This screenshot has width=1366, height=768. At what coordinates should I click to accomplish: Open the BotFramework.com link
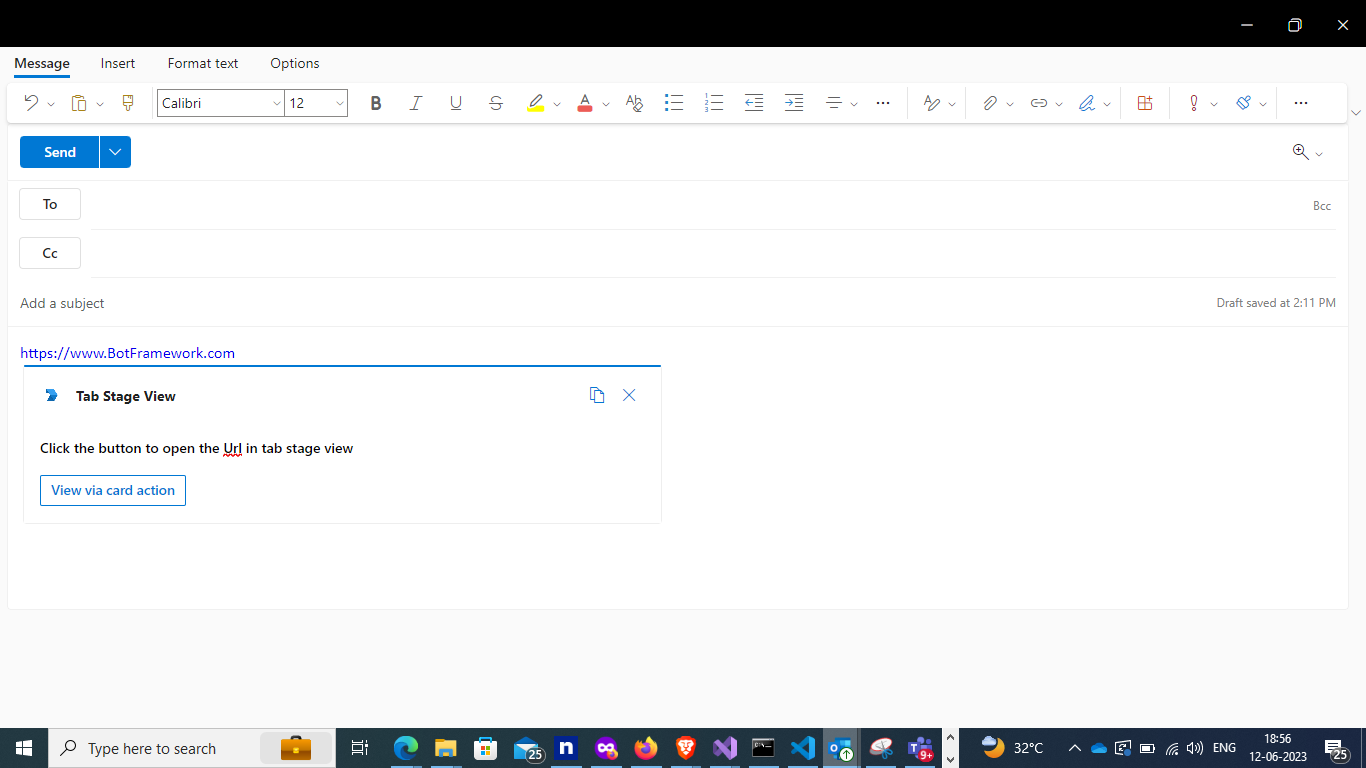[x=128, y=353]
